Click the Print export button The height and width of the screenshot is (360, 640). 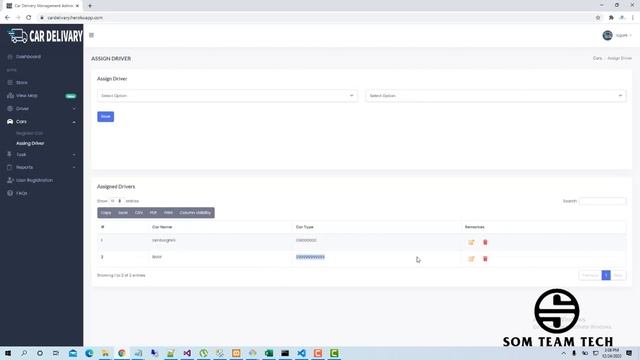[168, 213]
